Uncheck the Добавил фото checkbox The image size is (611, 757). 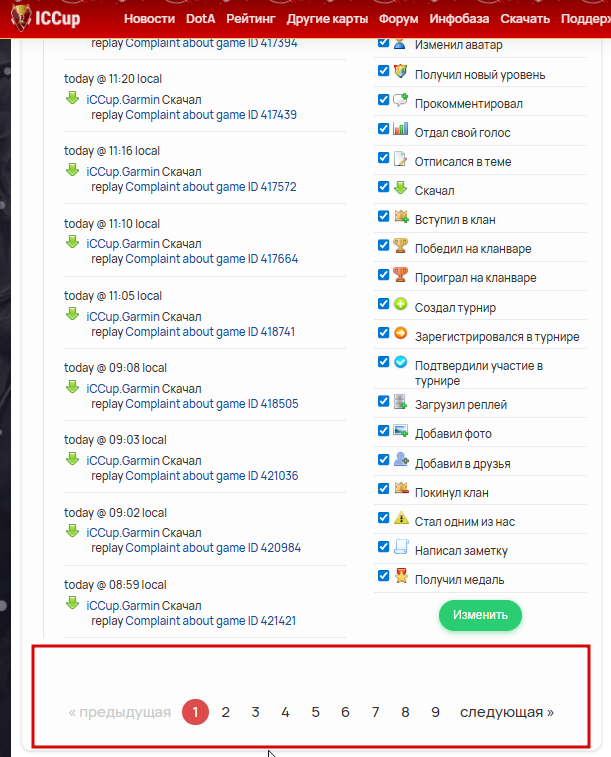click(x=384, y=431)
